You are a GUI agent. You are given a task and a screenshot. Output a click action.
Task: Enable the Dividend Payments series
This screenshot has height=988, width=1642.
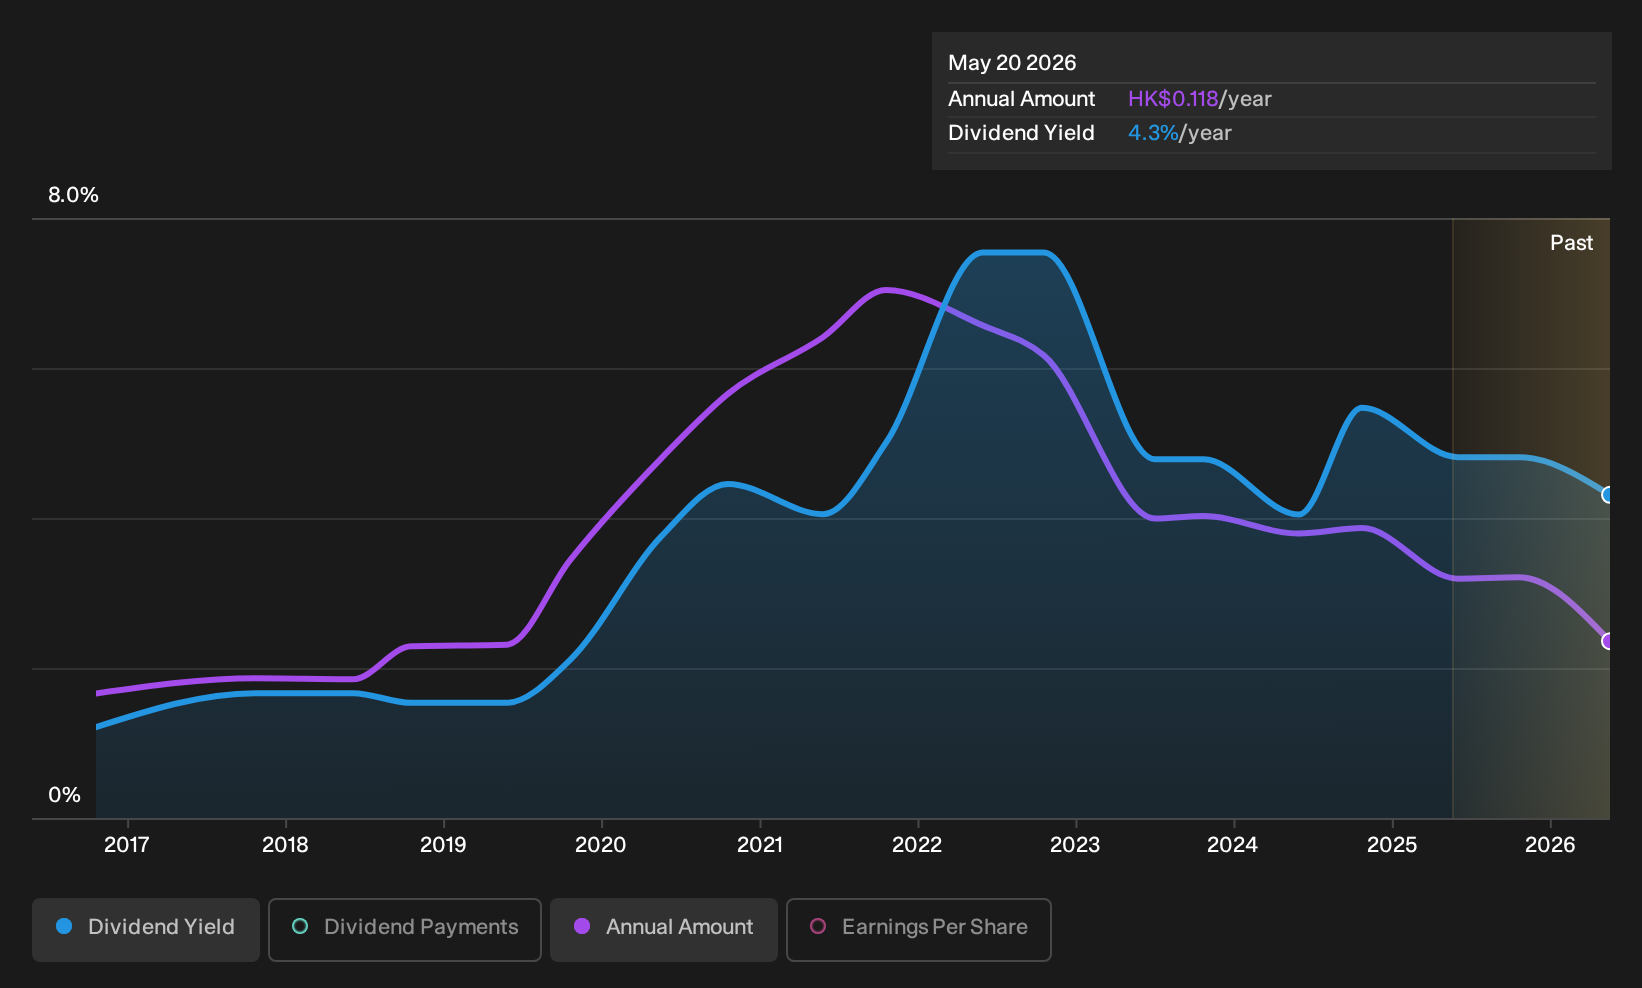(405, 930)
